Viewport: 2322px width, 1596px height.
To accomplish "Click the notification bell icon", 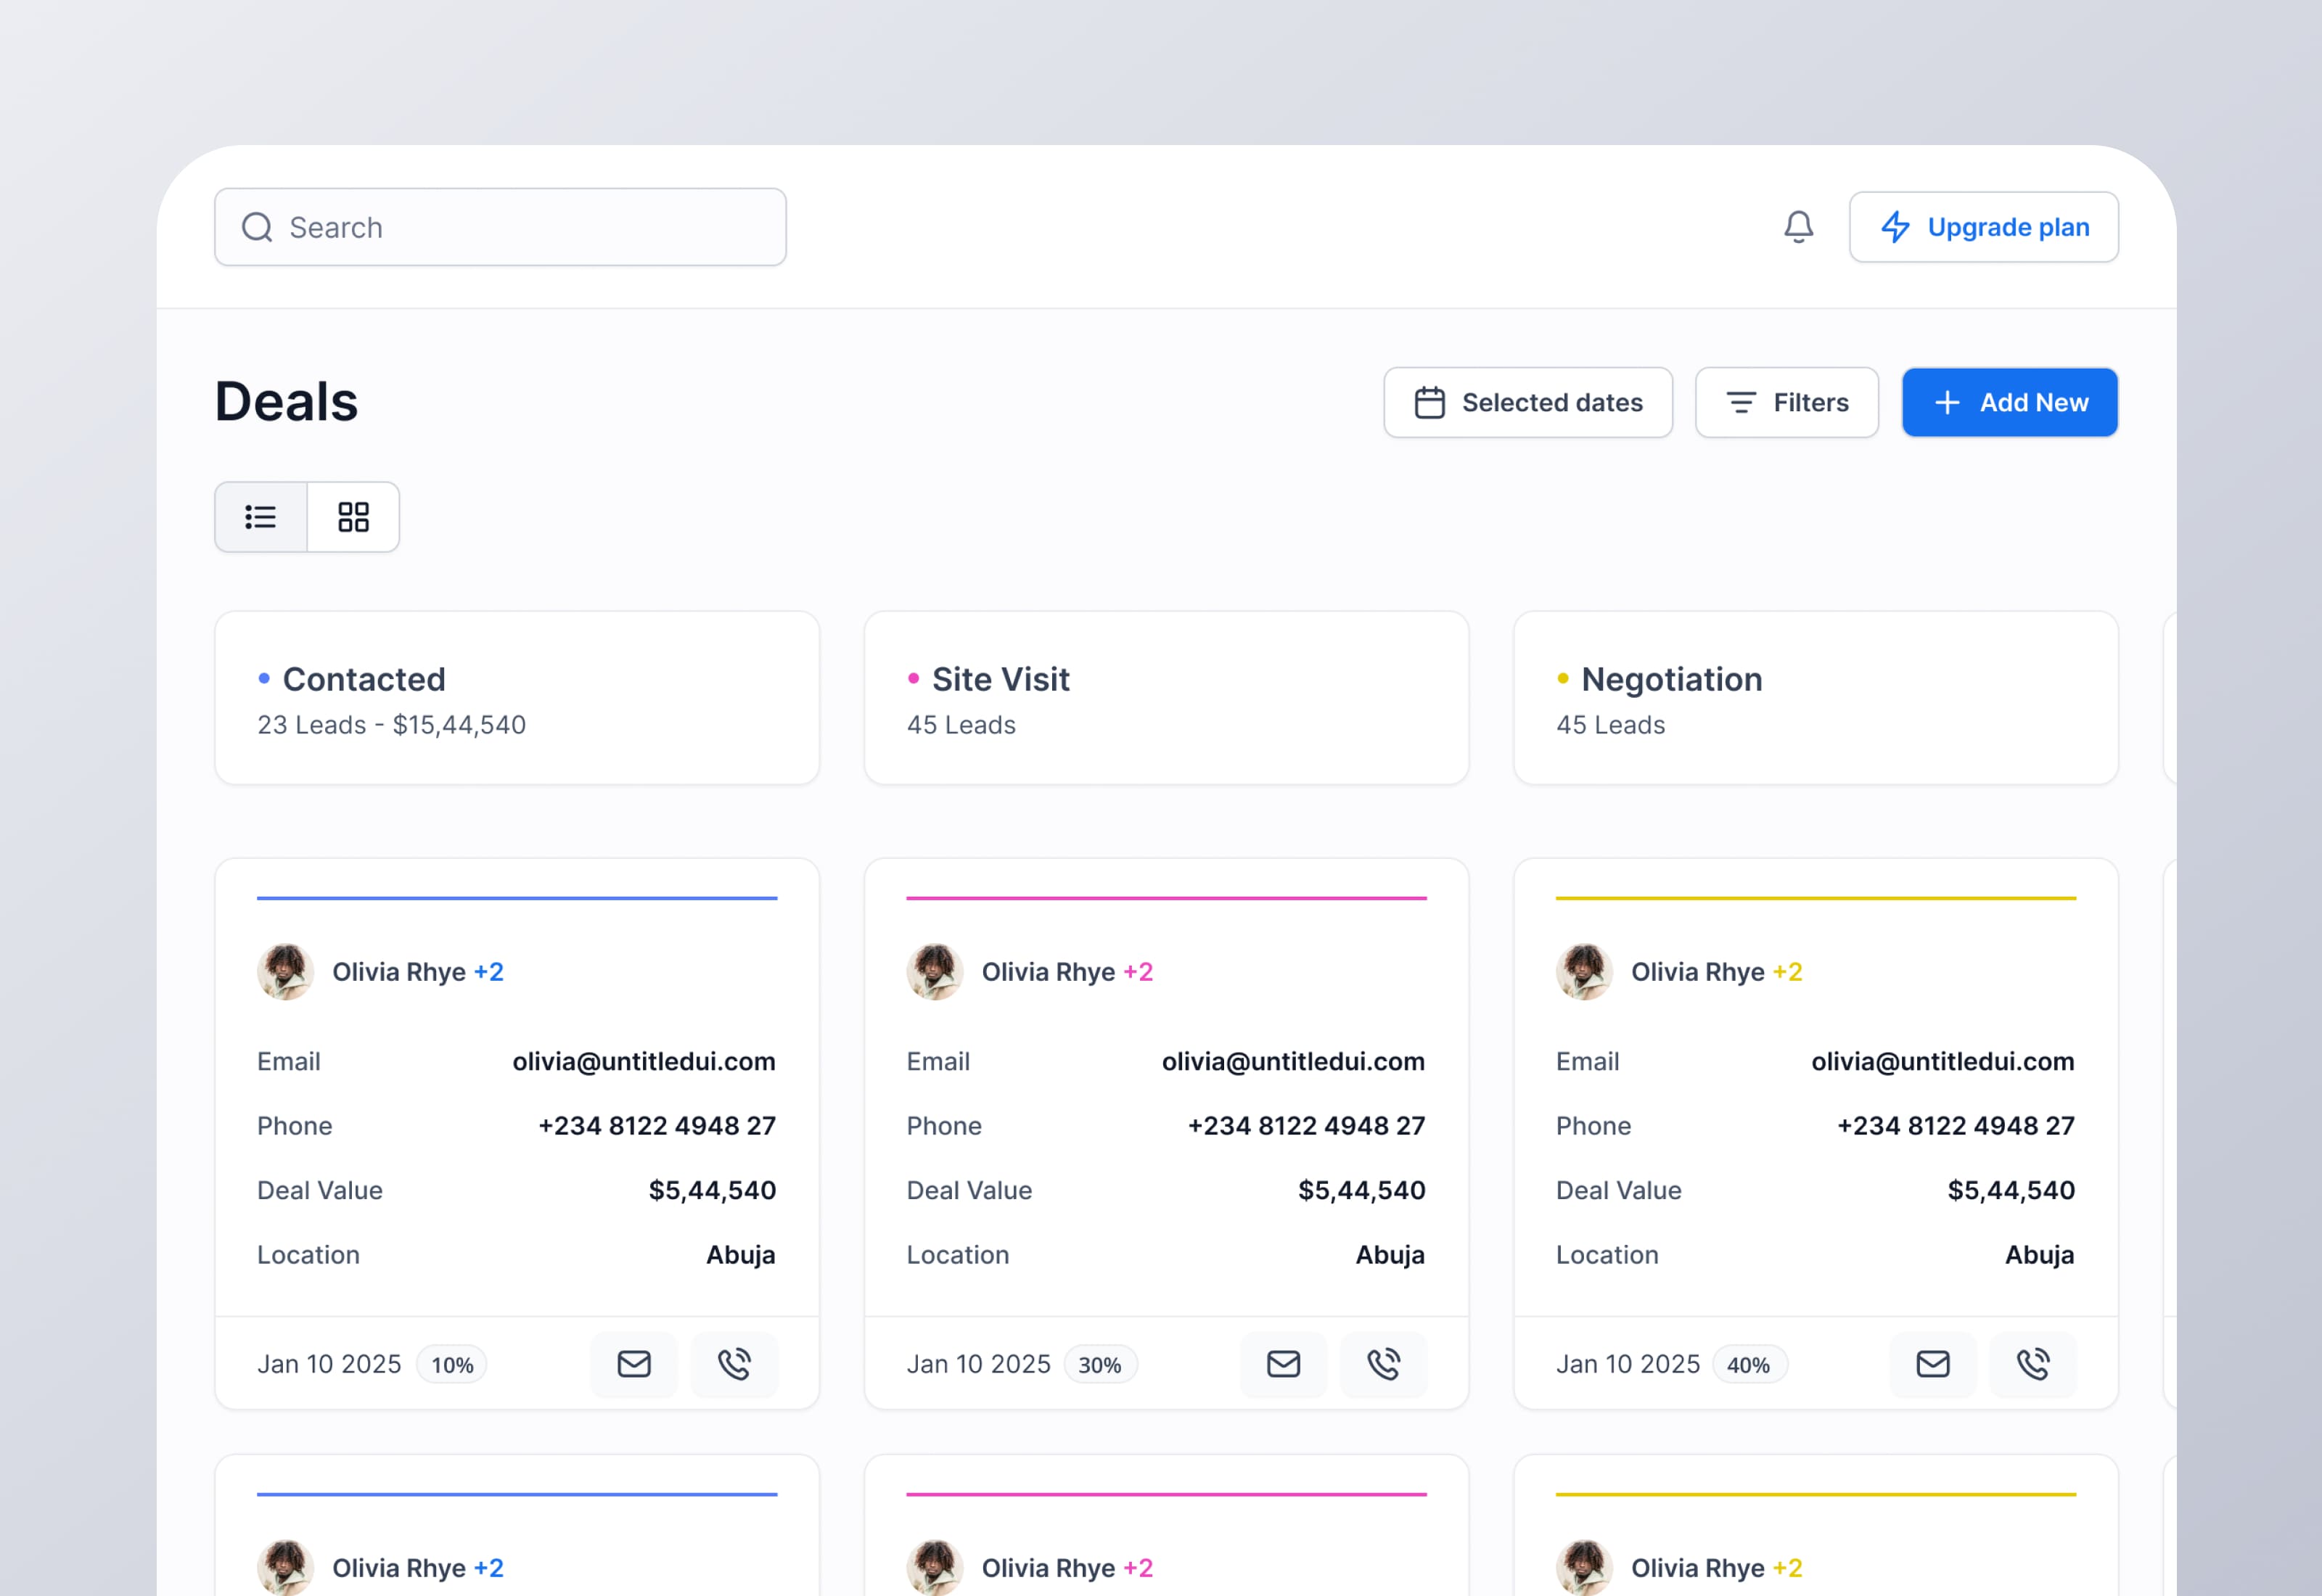I will click(1798, 227).
